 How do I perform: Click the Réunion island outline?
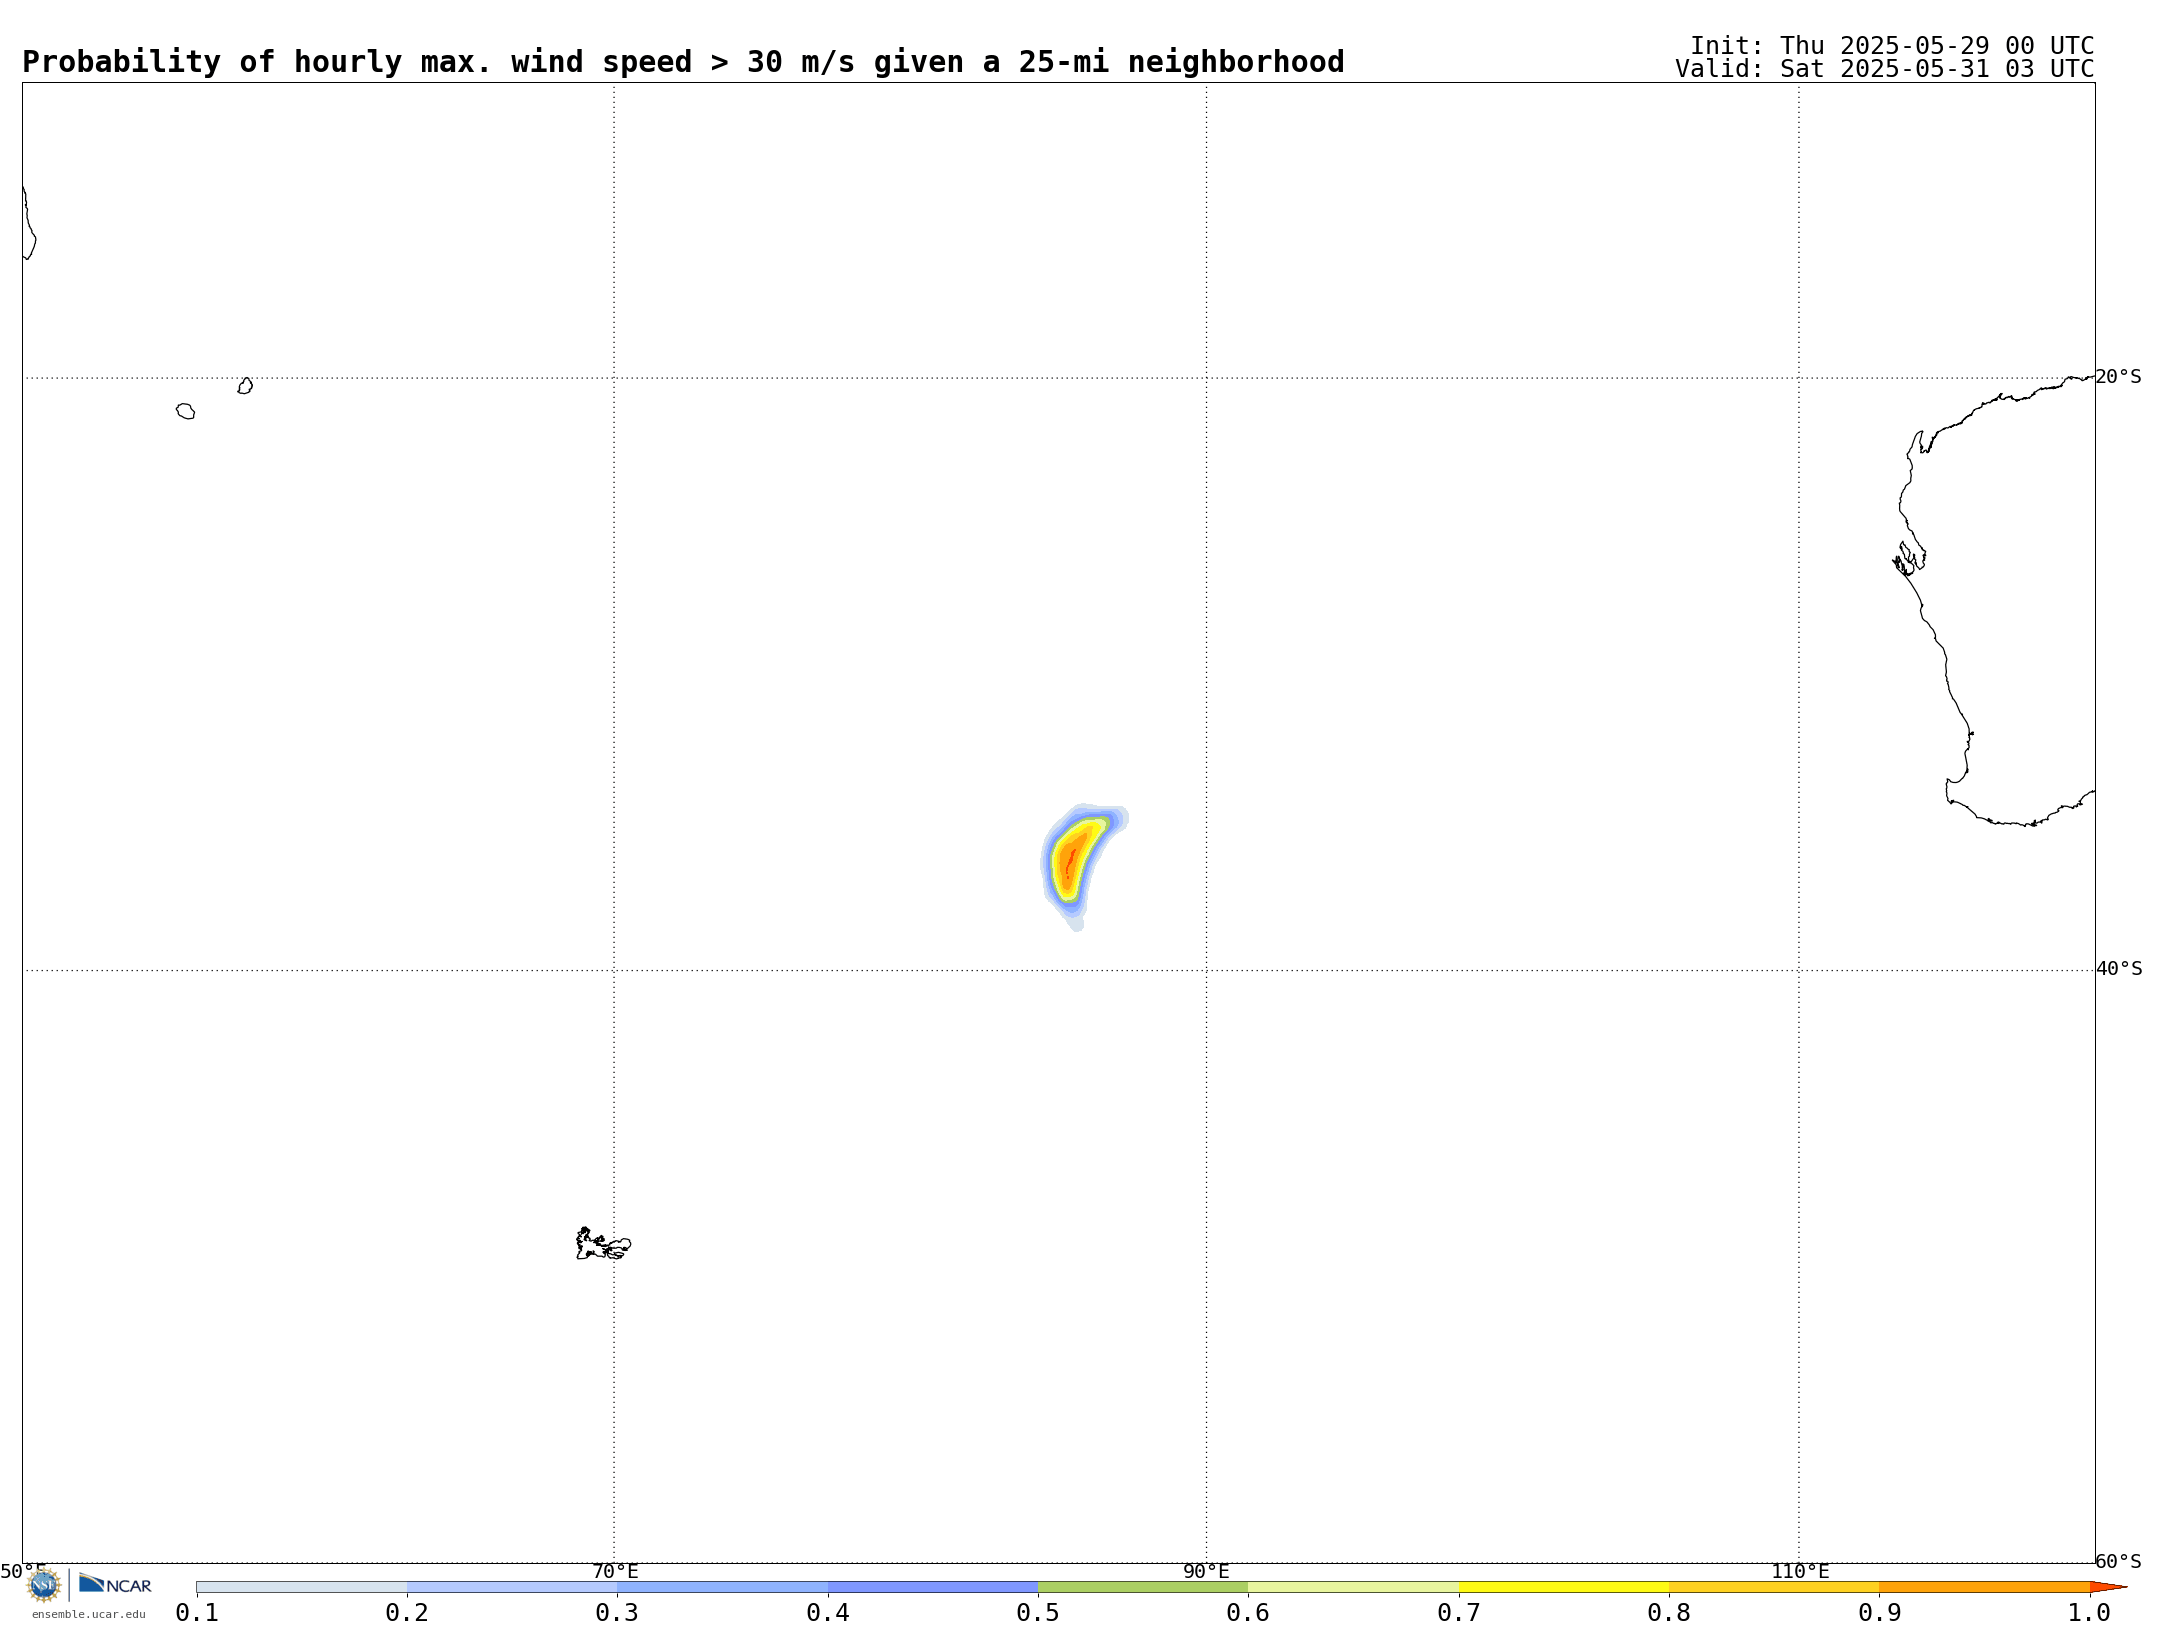[185, 411]
